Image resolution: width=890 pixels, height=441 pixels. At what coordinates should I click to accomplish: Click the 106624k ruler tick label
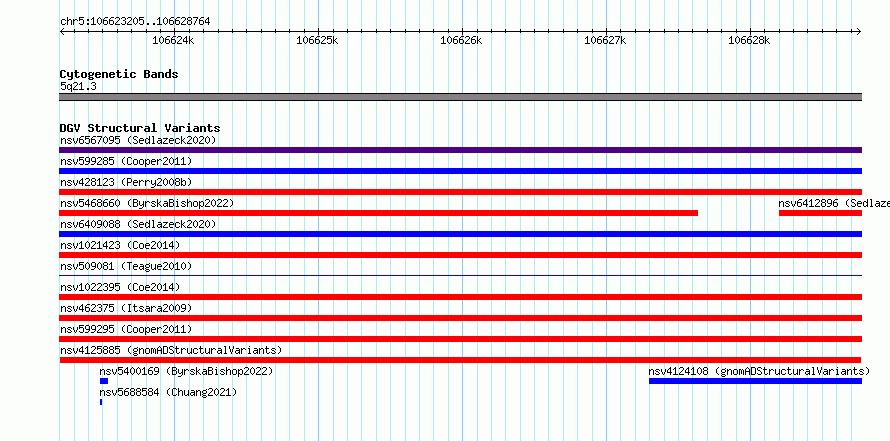click(174, 40)
